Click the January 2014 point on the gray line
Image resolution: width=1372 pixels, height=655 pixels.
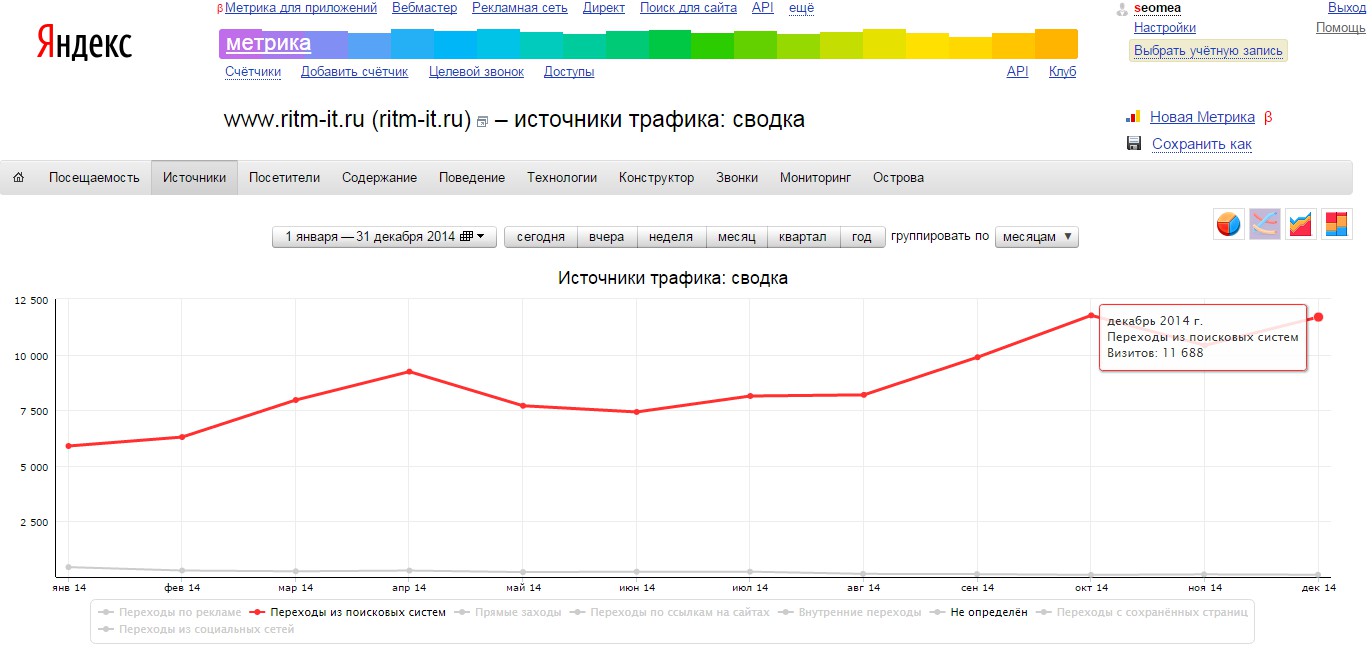[x=68, y=567]
